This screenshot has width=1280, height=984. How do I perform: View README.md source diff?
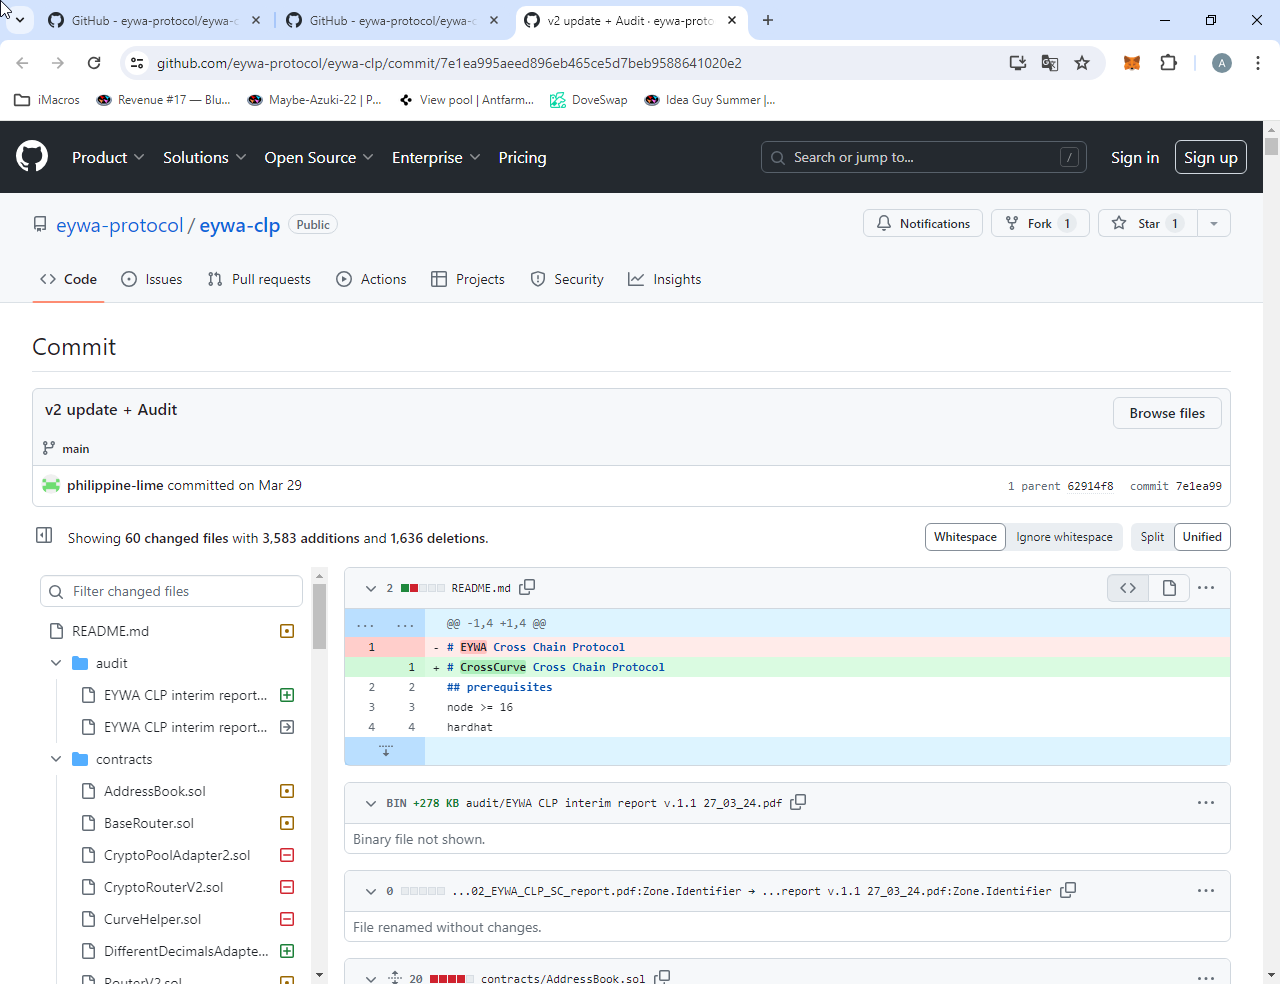pos(1128,588)
